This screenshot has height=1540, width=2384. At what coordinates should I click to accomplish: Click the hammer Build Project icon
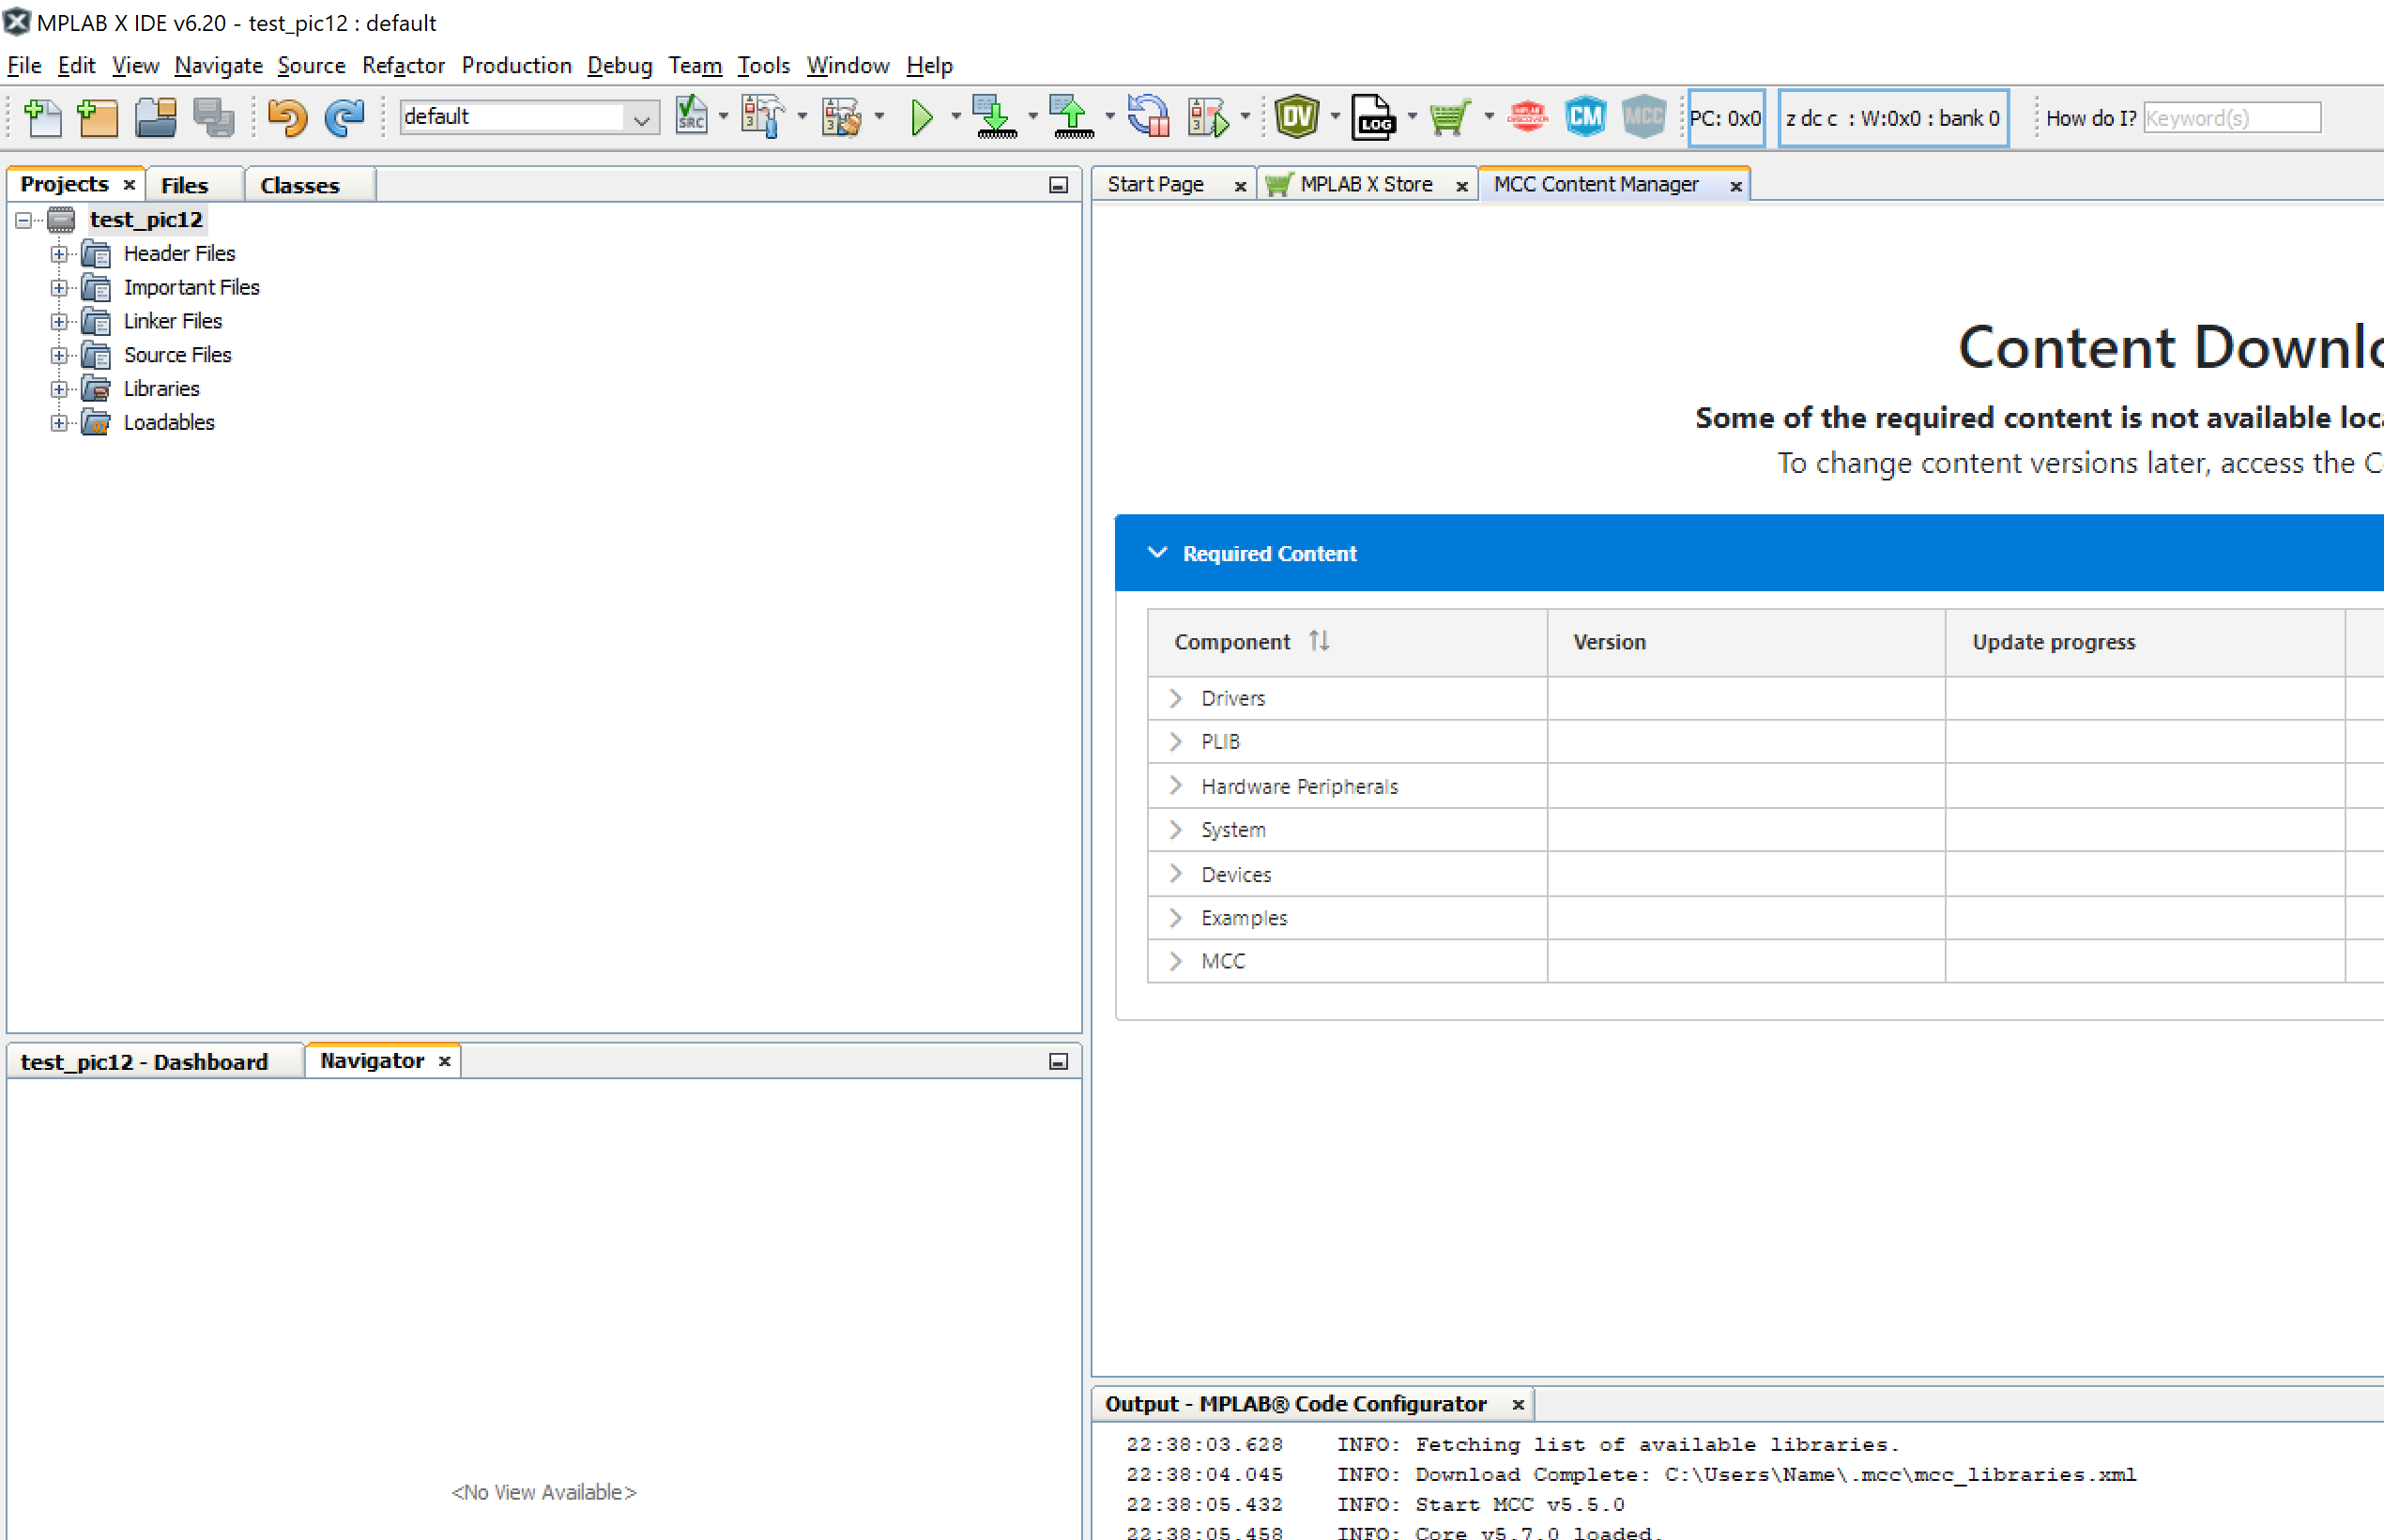click(x=762, y=117)
